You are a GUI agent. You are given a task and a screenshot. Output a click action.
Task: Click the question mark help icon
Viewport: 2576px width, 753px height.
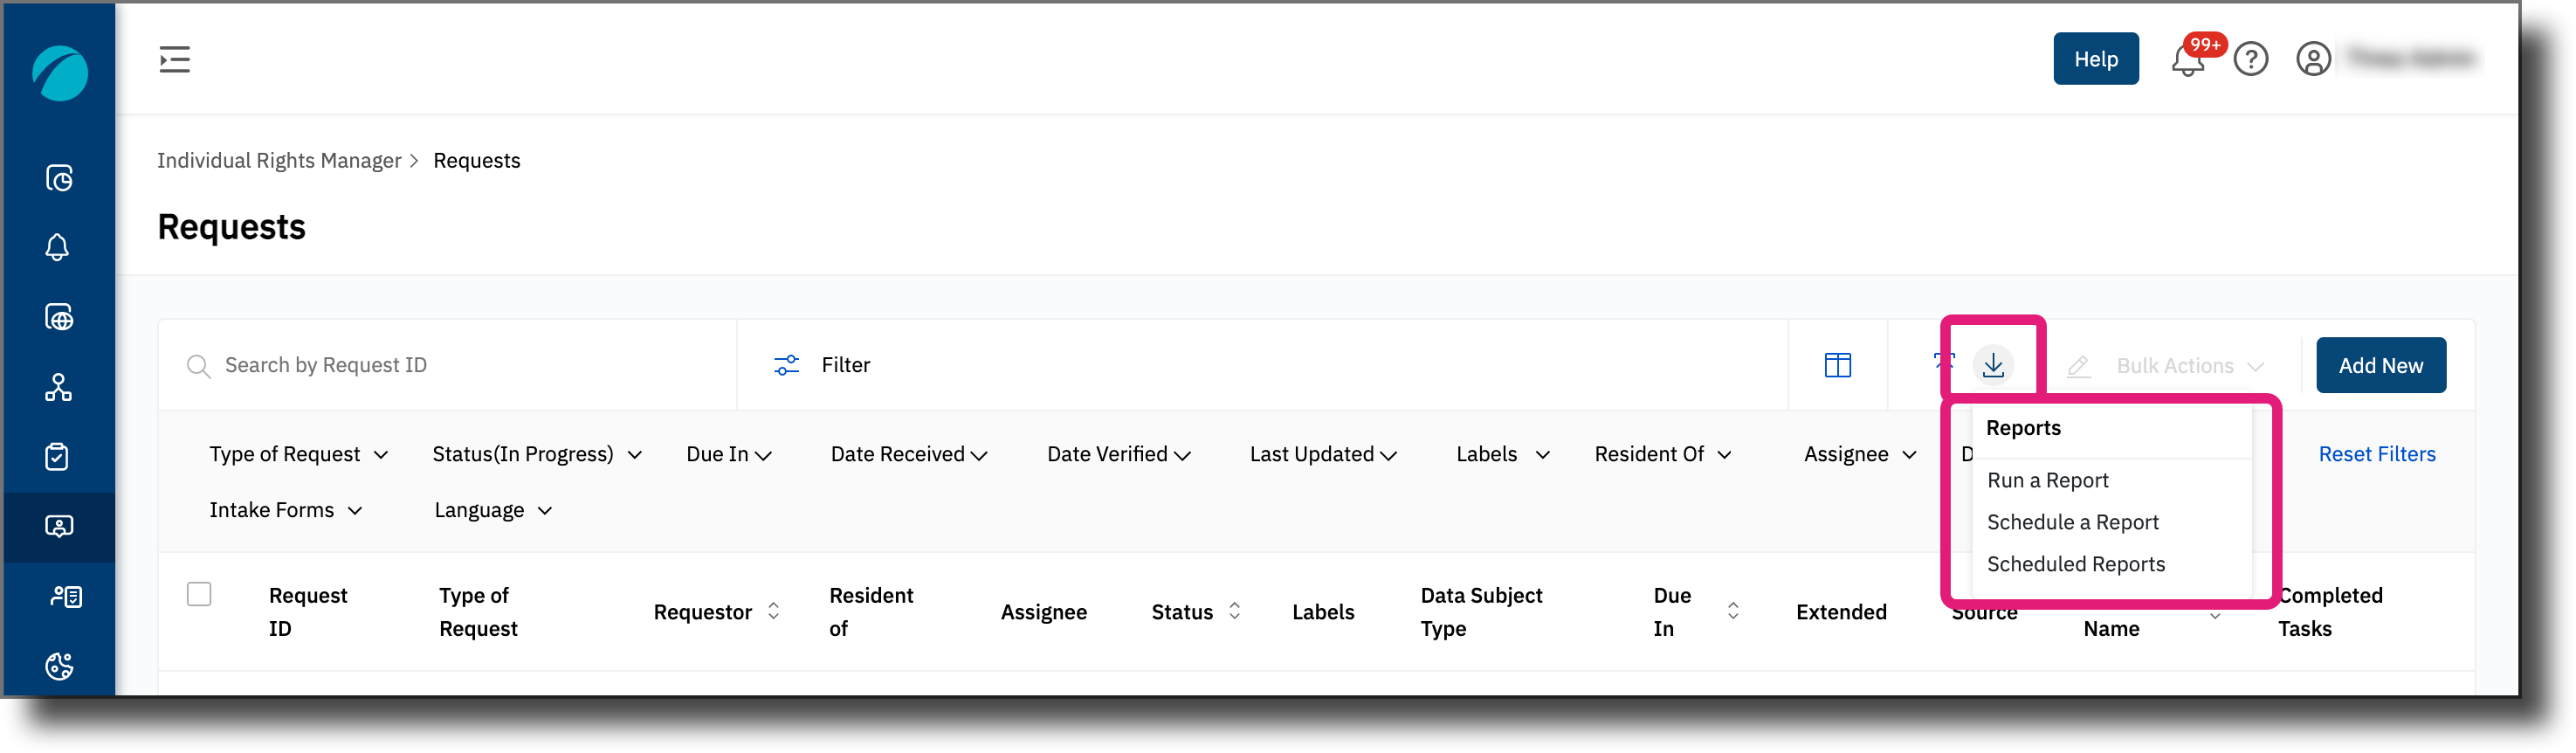[2251, 59]
